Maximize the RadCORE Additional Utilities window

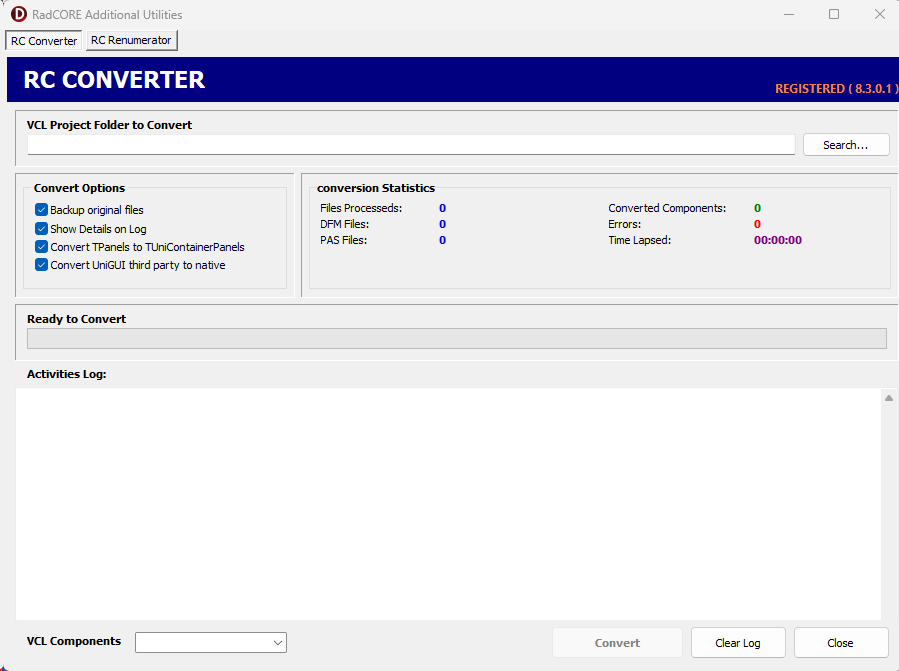coord(834,14)
